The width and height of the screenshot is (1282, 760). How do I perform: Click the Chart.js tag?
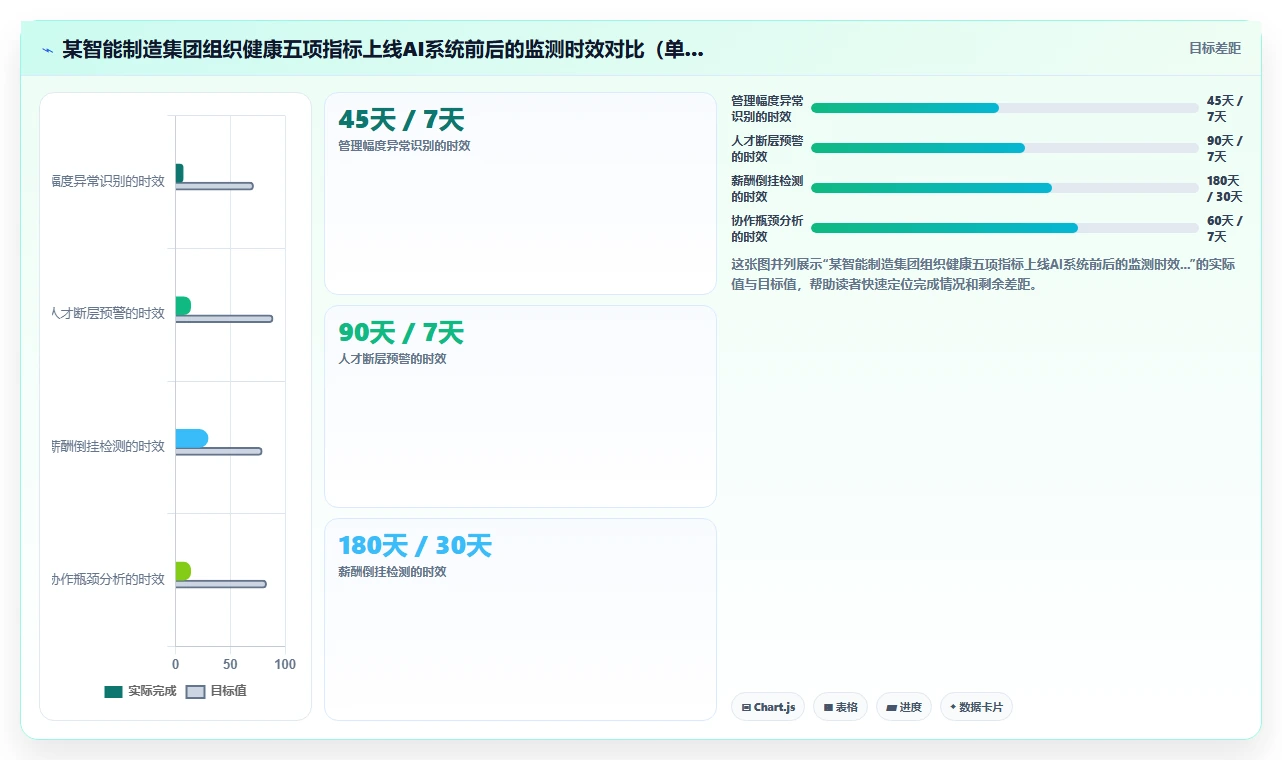click(768, 707)
